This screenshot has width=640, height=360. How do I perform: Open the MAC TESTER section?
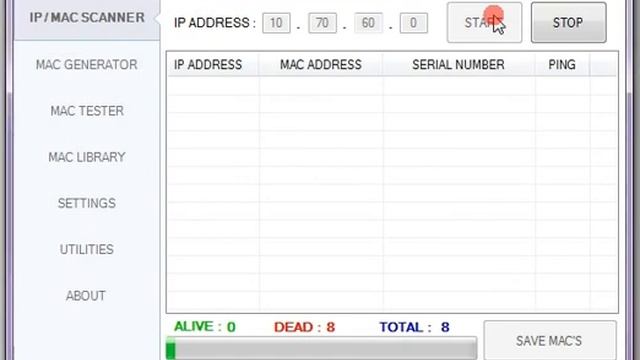(87, 111)
